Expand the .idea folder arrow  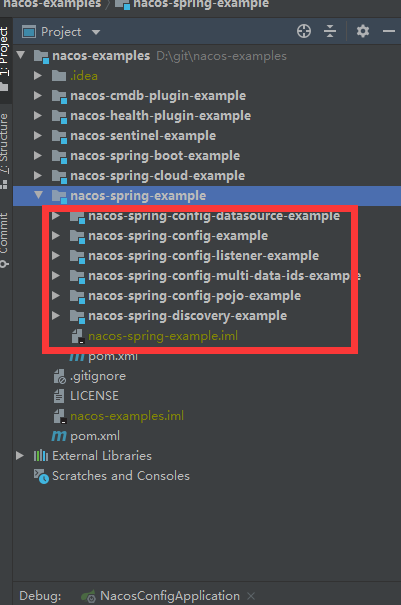(38, 76)
